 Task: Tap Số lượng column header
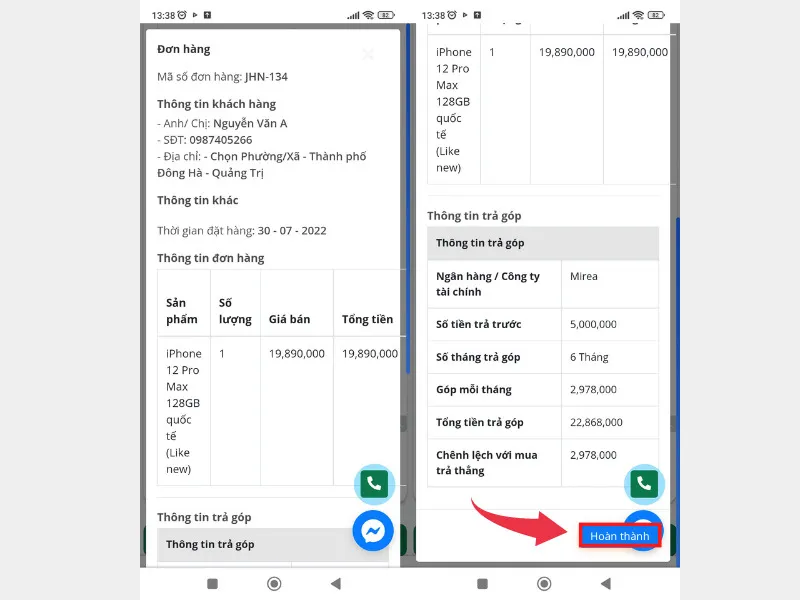pos(235,311)
